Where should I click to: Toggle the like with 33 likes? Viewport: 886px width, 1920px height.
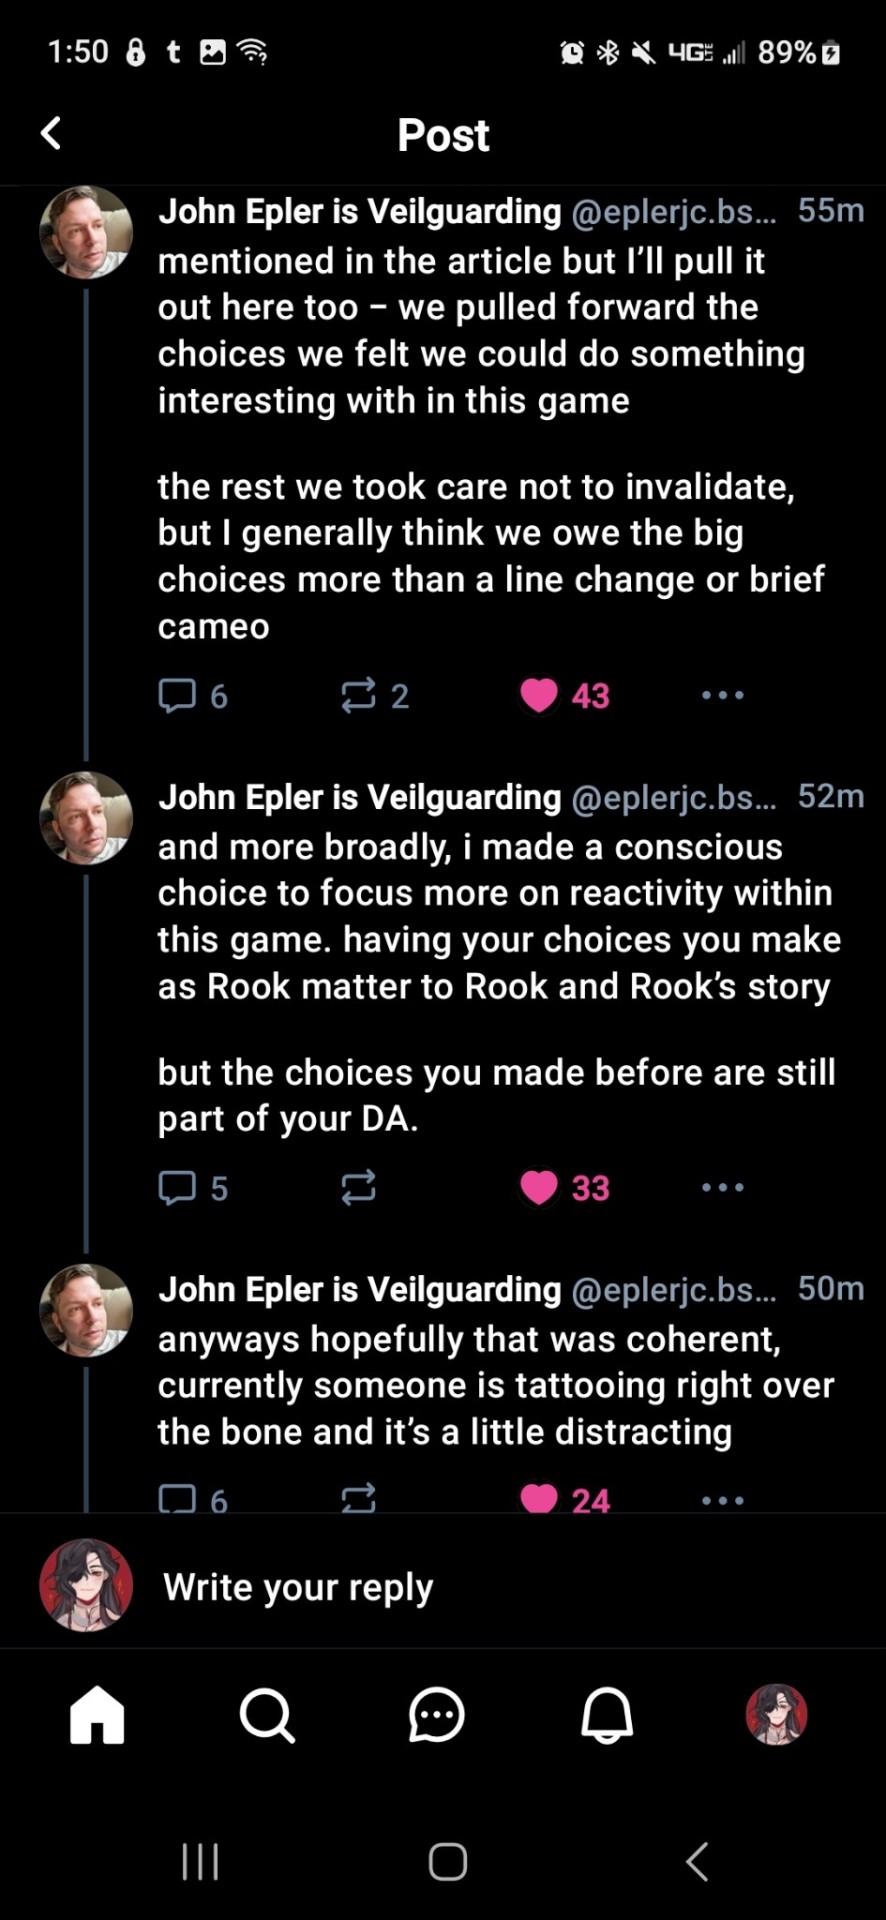pyautogui.click(x=539, y=1187)
